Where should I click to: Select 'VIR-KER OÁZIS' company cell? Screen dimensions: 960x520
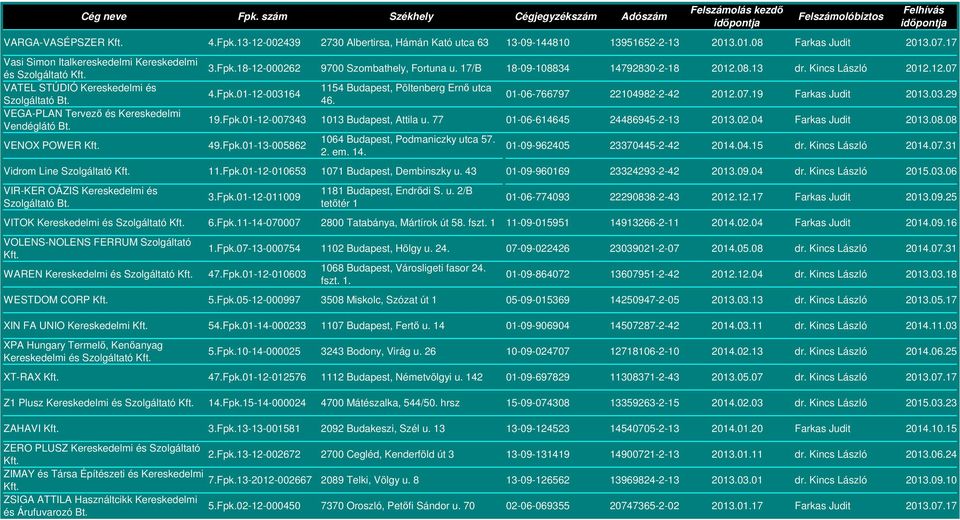click(80, 197)
